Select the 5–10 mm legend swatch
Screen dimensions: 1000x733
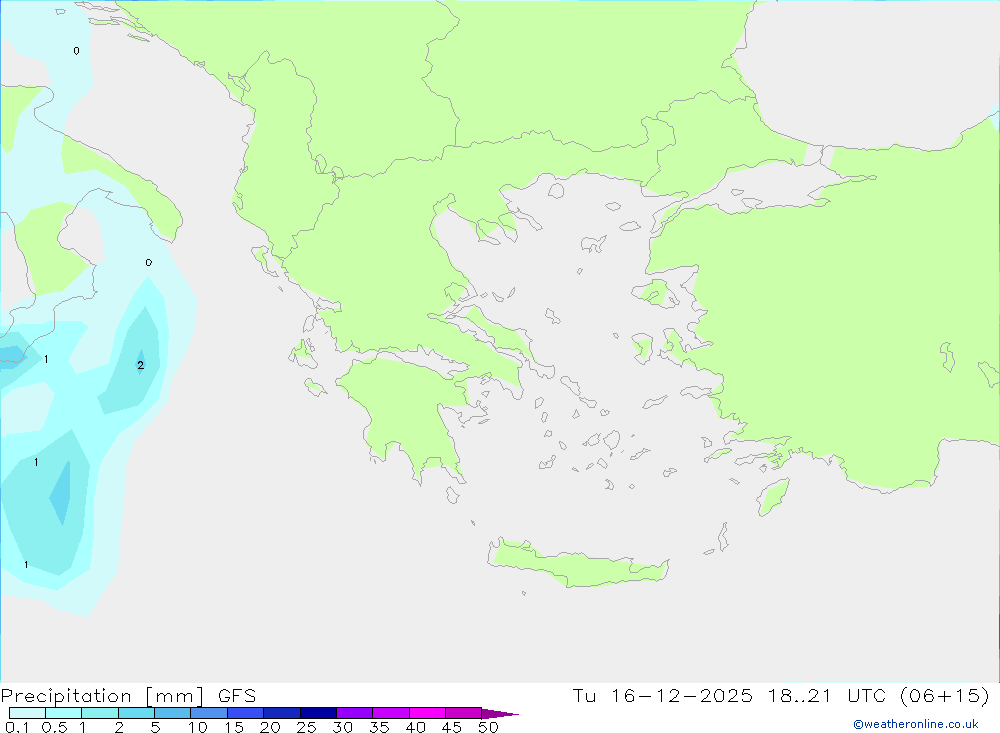(x=173, y=713)
